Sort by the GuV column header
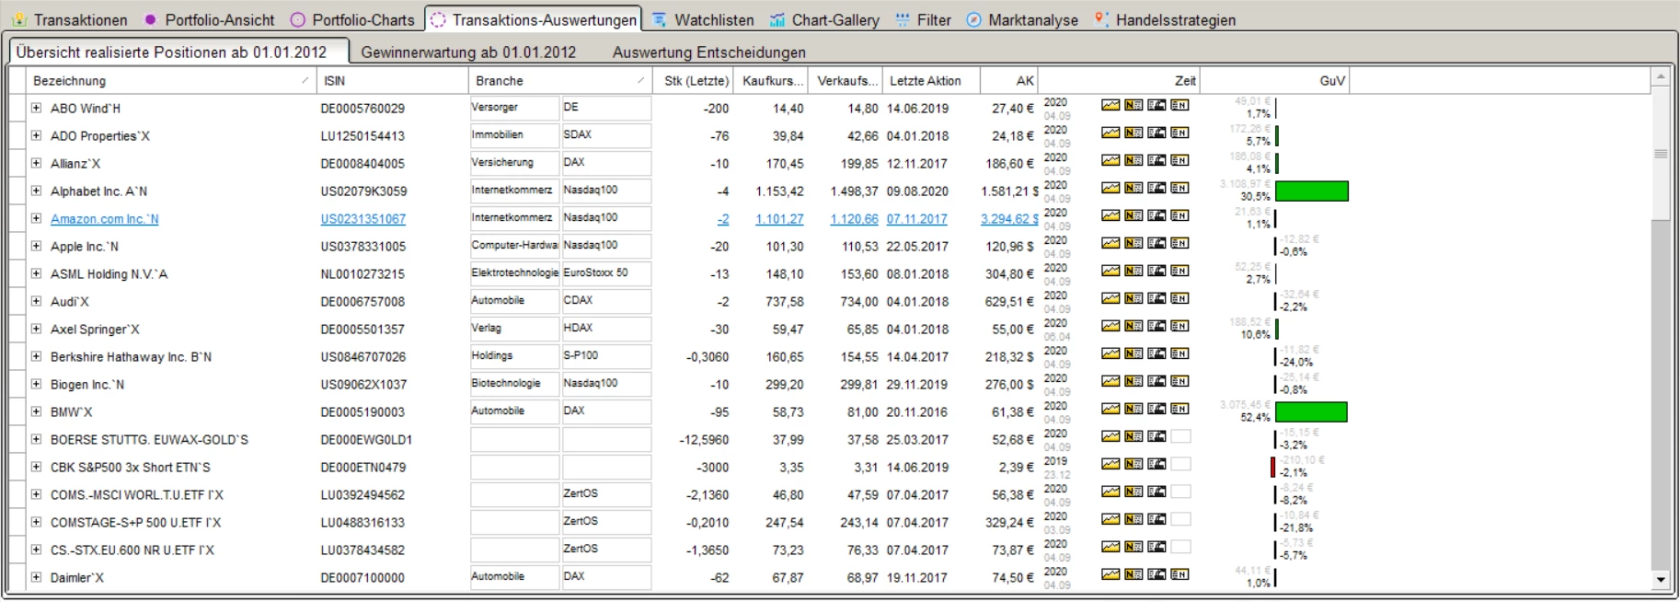Viewport: 1680px width, 602px height. click(1274, 81)
